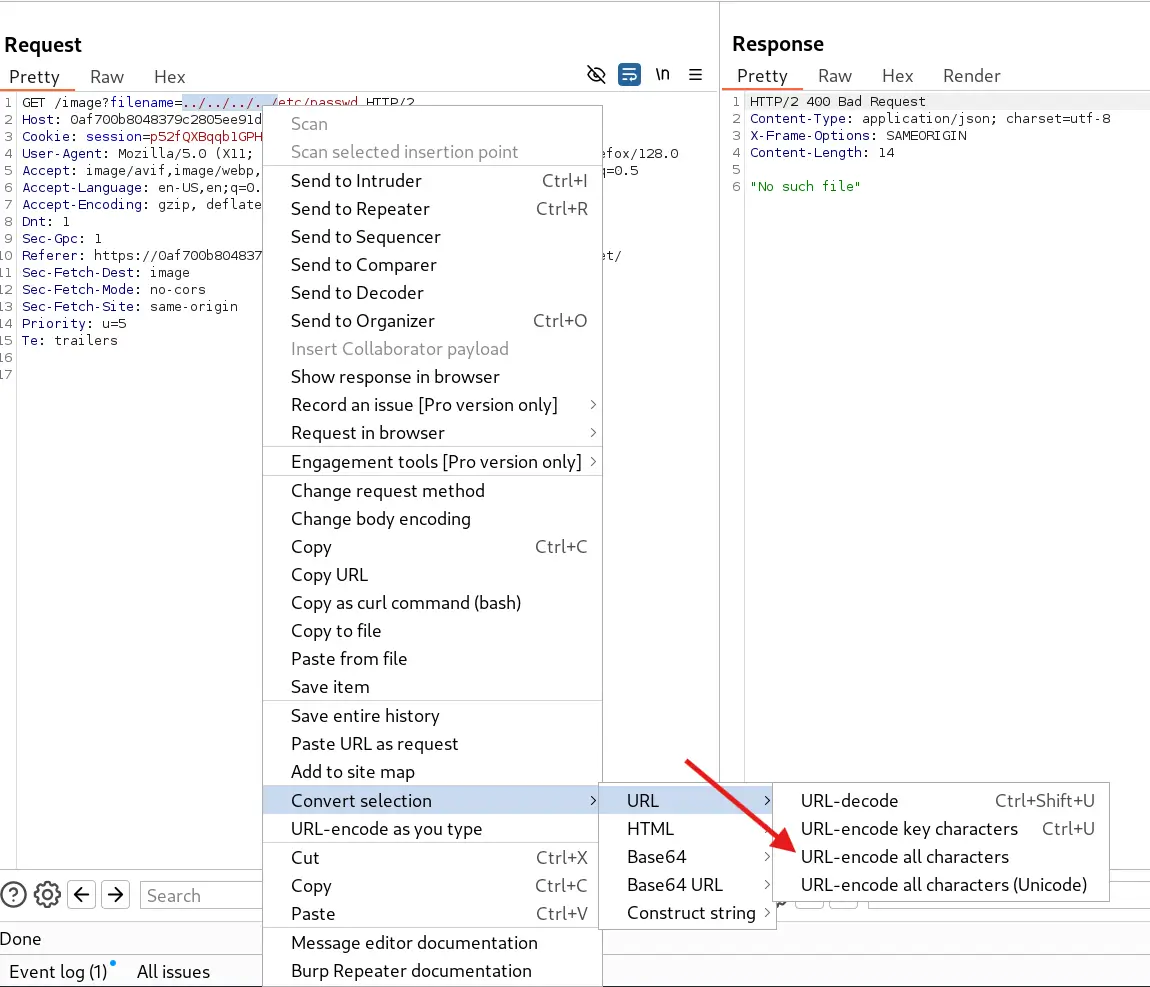Screen dimensions: 1150x987
Task: Choose Cut from context menu
Action: (x=432, y=857)
